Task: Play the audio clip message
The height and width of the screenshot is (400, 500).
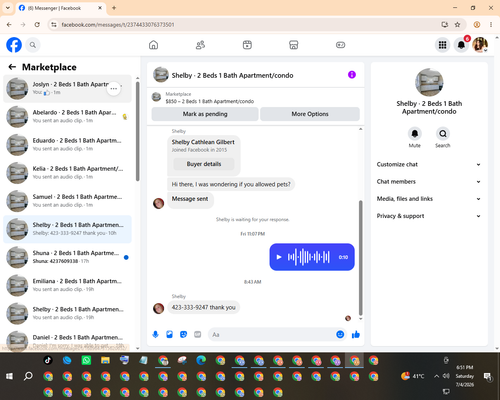Action: [x=279, y=257]
